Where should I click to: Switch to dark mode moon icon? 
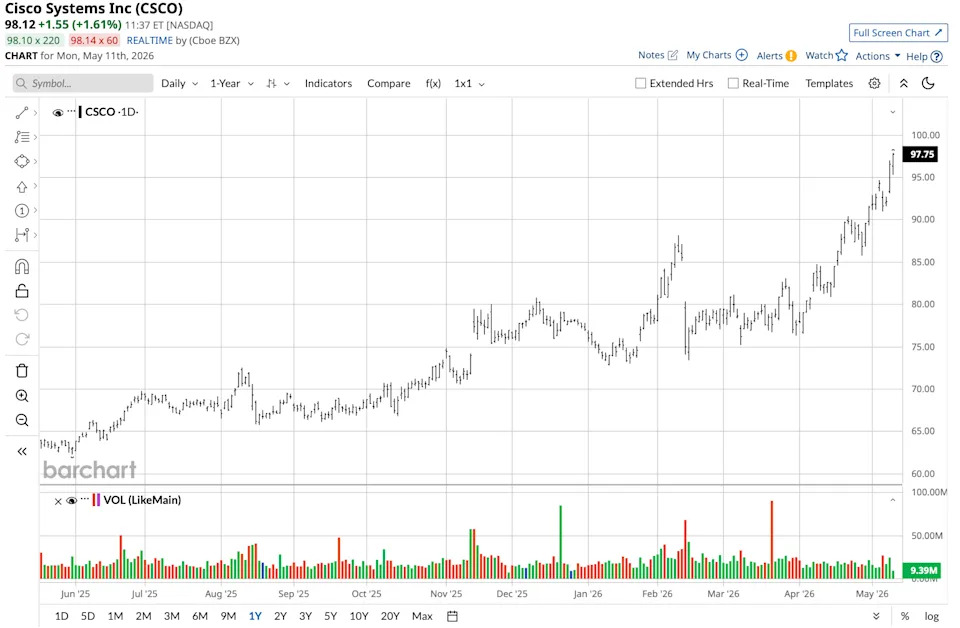point(928,83)
